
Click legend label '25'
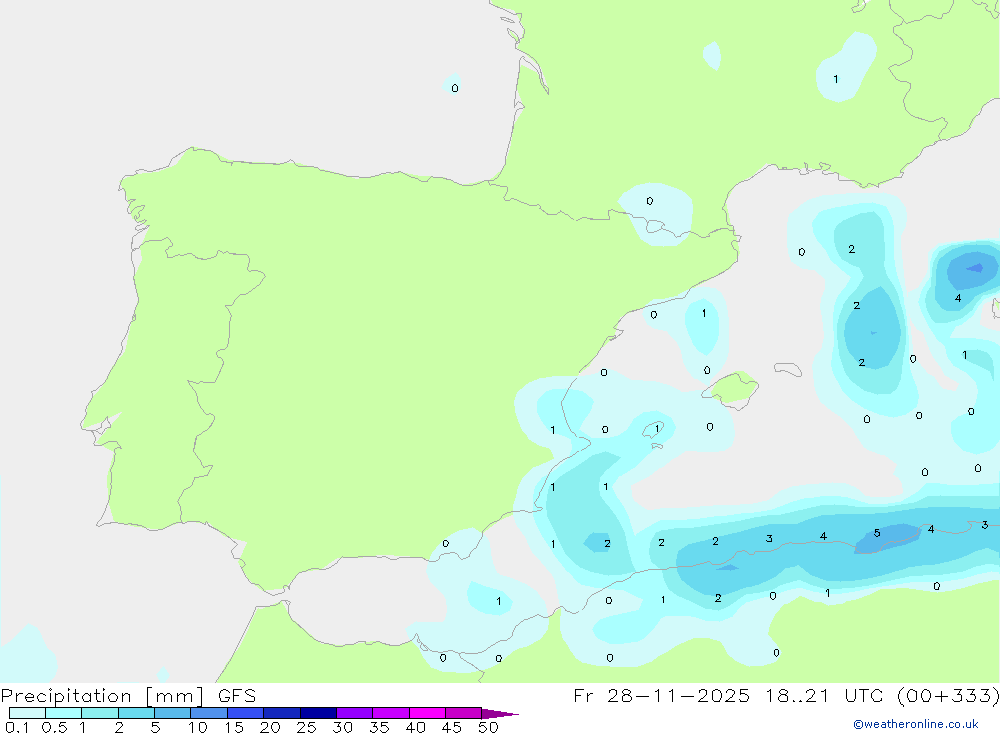coord(306,727)
